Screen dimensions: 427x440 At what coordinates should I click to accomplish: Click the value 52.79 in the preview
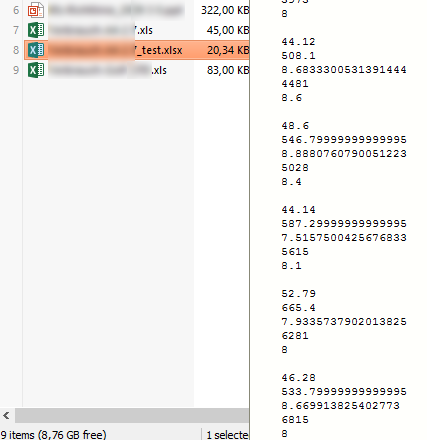298,294
